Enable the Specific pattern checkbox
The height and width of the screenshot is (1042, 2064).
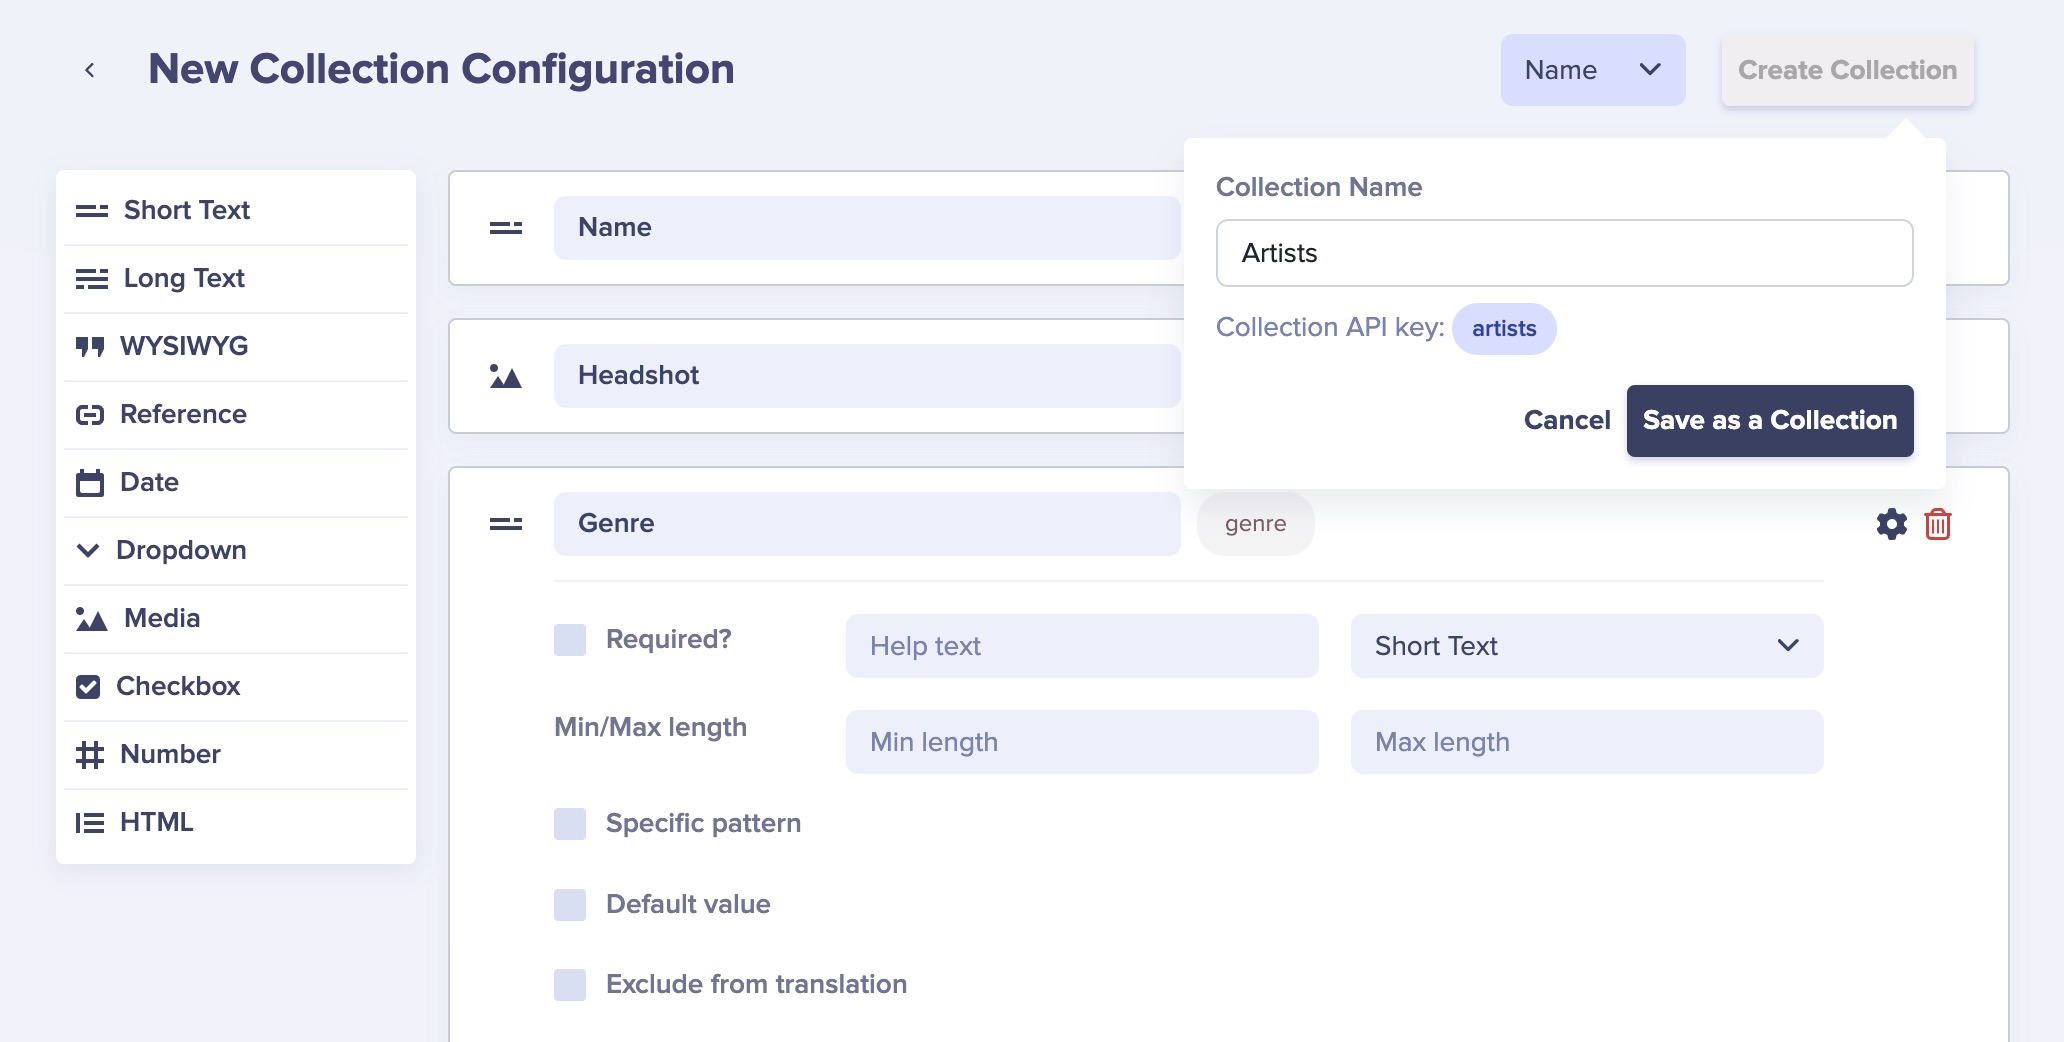(570, 824)
